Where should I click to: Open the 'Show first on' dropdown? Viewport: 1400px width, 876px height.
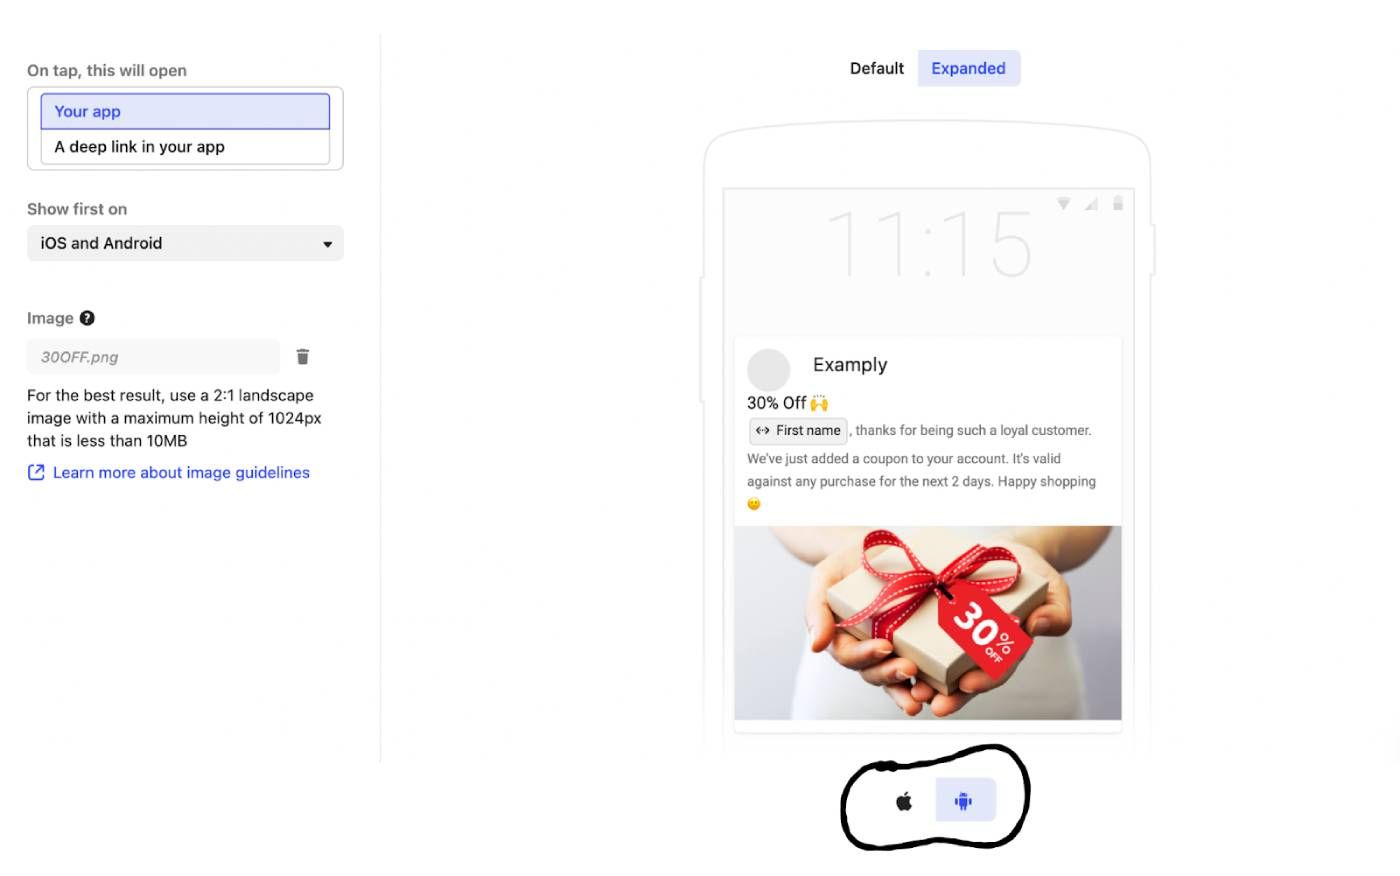click(x=185, y=243)
